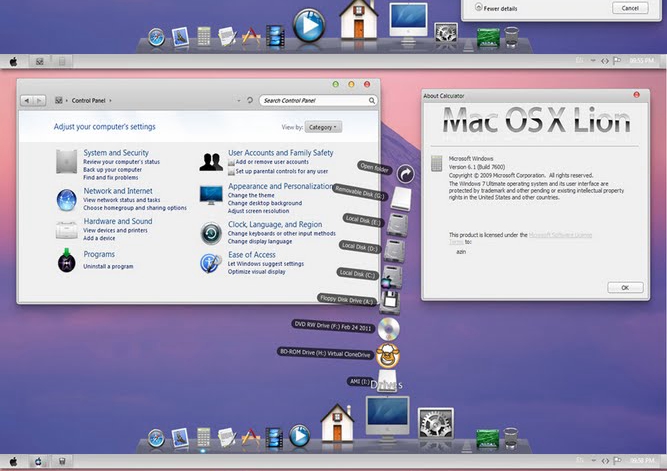Open BD-ROM Drive (H:) Virtual CloneDrive icon
667x471 pixels.
tap(388, 355)
